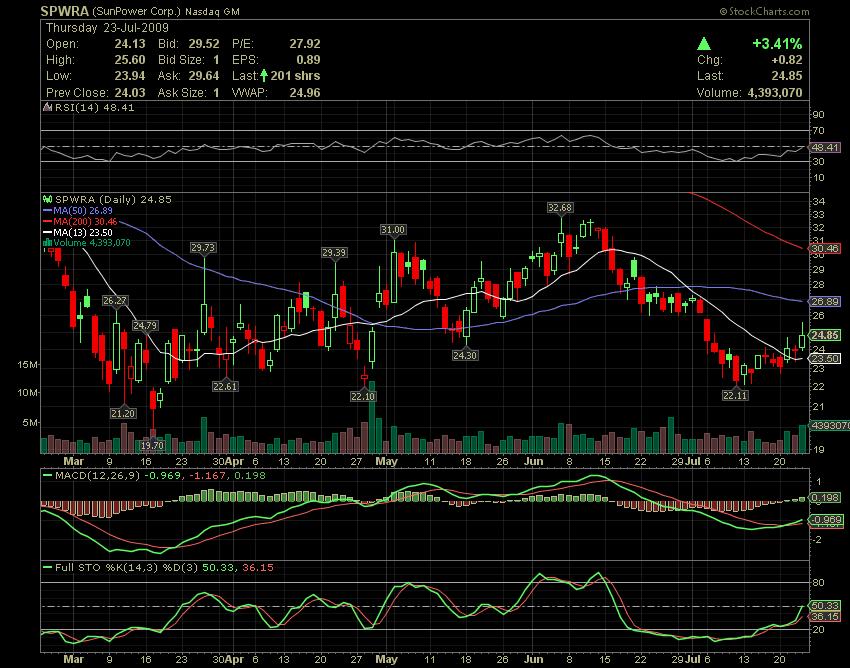Click the RSI axis tag 48.41
This screenshot has height=668, width=850.
(x=825, y=147)
